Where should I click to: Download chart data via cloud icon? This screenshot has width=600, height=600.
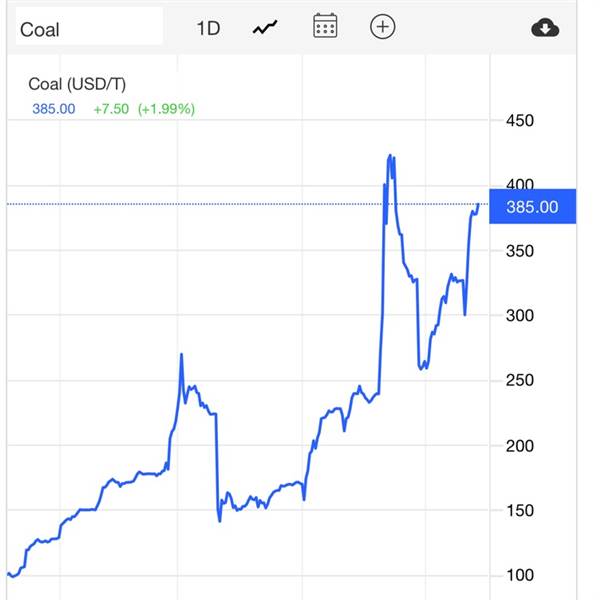pyautogui.click(x=545, y=28)
